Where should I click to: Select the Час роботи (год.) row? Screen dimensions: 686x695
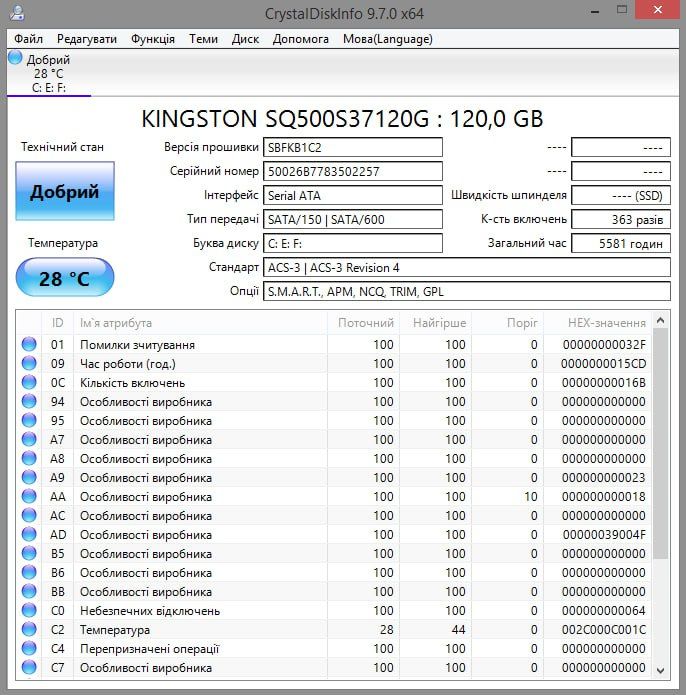click(334, 363)
